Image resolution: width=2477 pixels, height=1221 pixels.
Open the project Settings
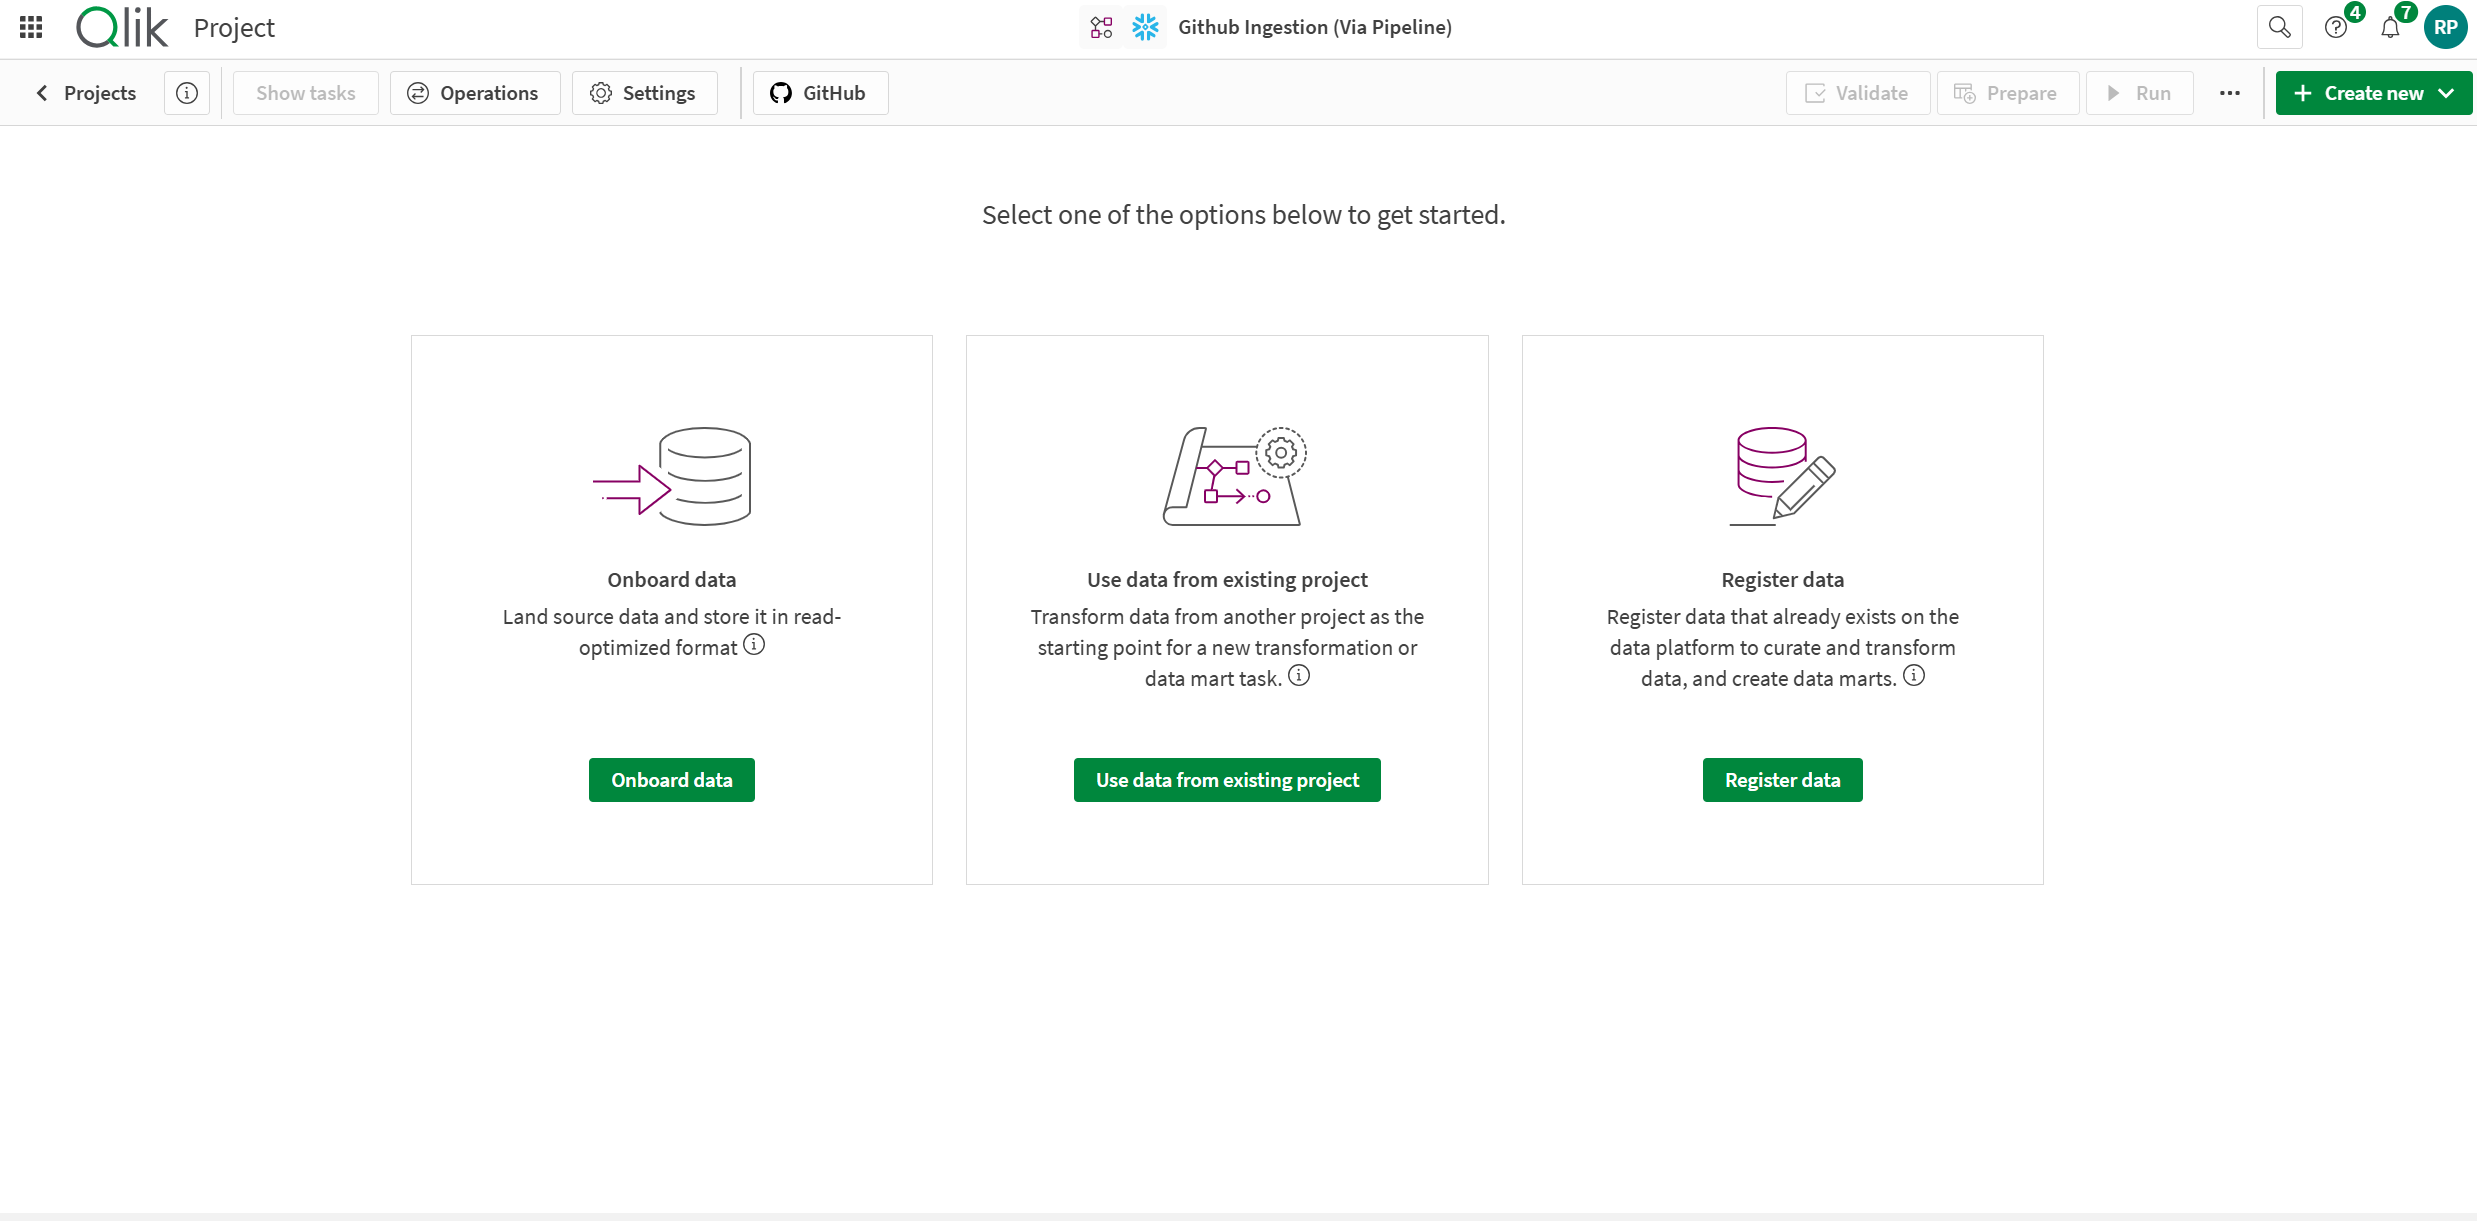[643, 92]
